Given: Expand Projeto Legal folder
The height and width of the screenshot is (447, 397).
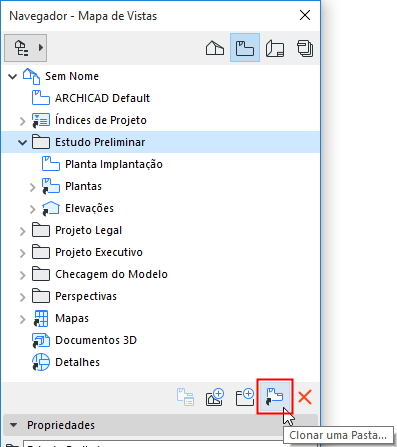Looking at the screenshot, I should point(22,231).
